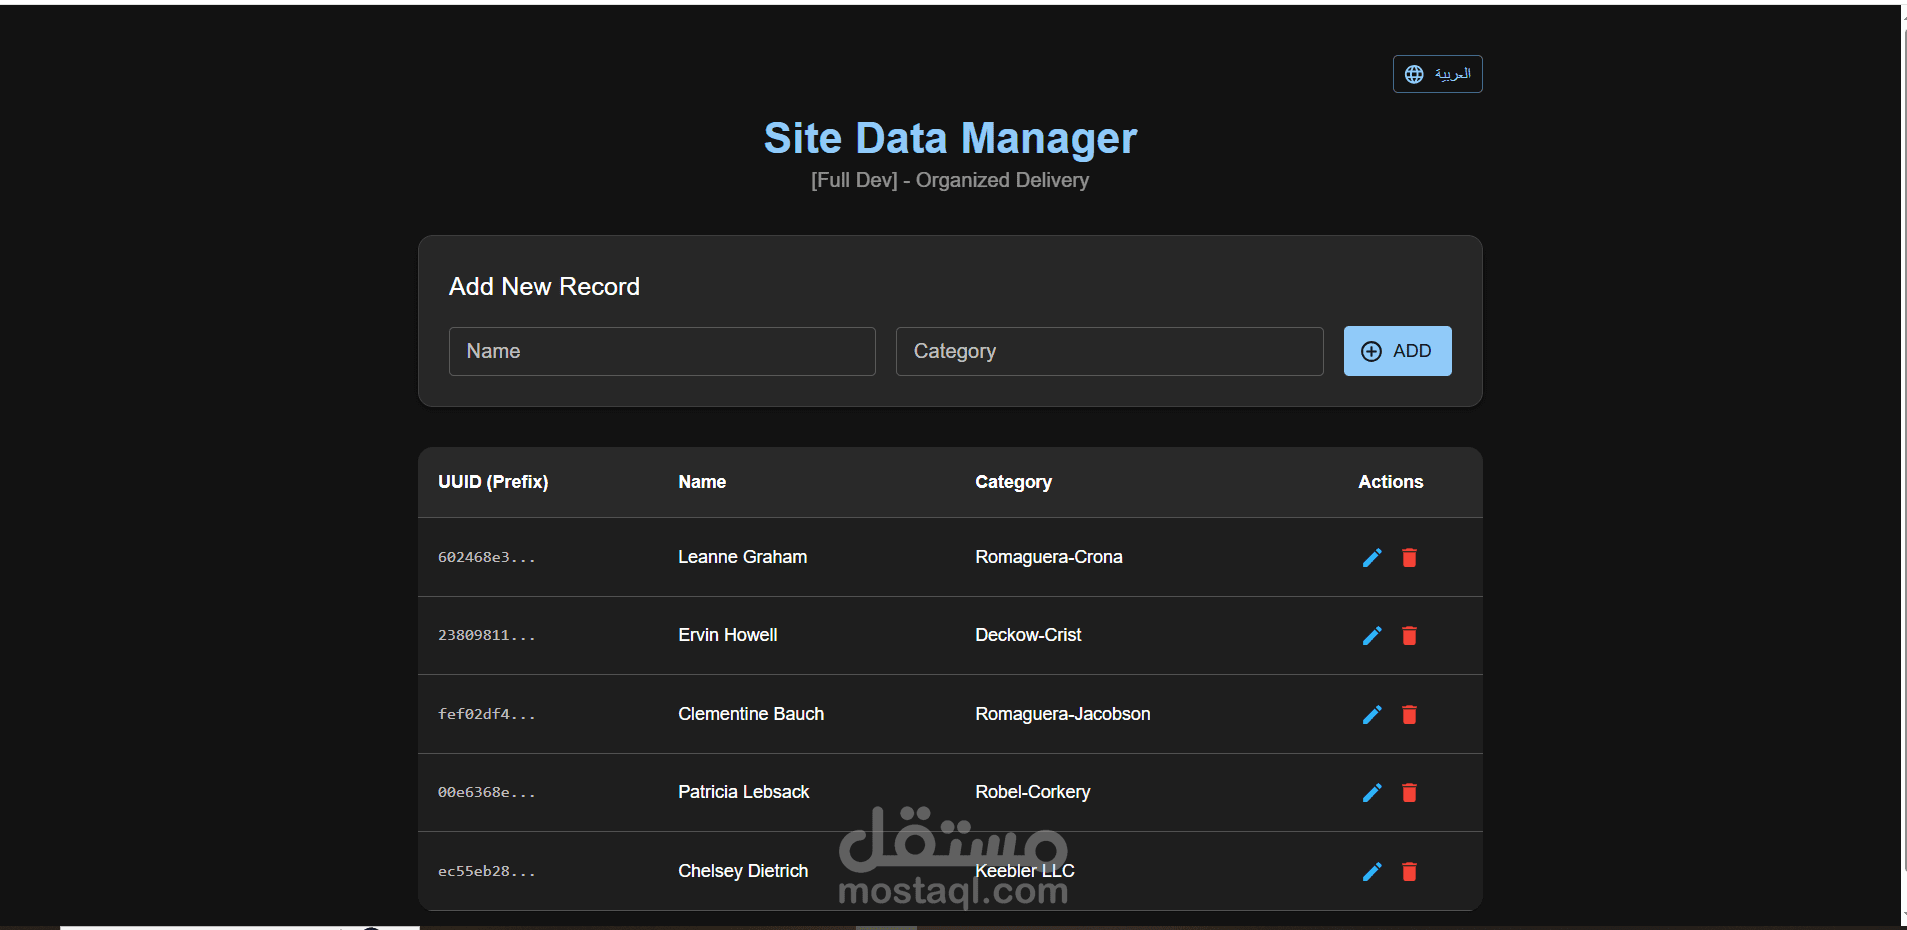Click the globe icon on the language button
Image resolution: width=1907 pixels, height=930 pixels.
tap(1414, 73)
